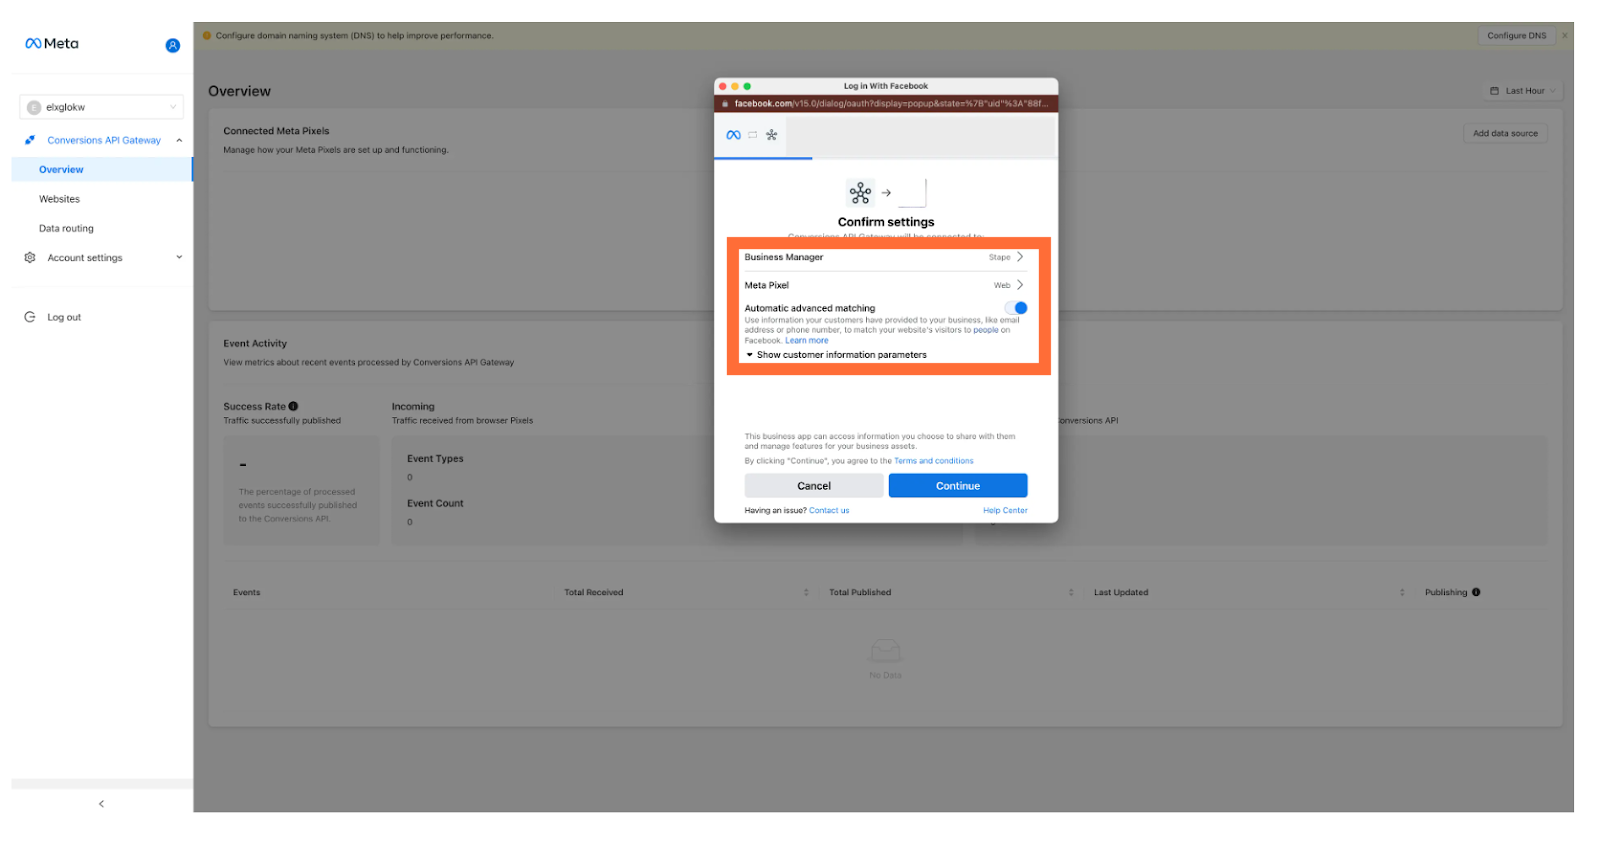The width and height of the screenshot is (1600, 844).
Task: Click the Event Activity heading
Action: (255, 343)
